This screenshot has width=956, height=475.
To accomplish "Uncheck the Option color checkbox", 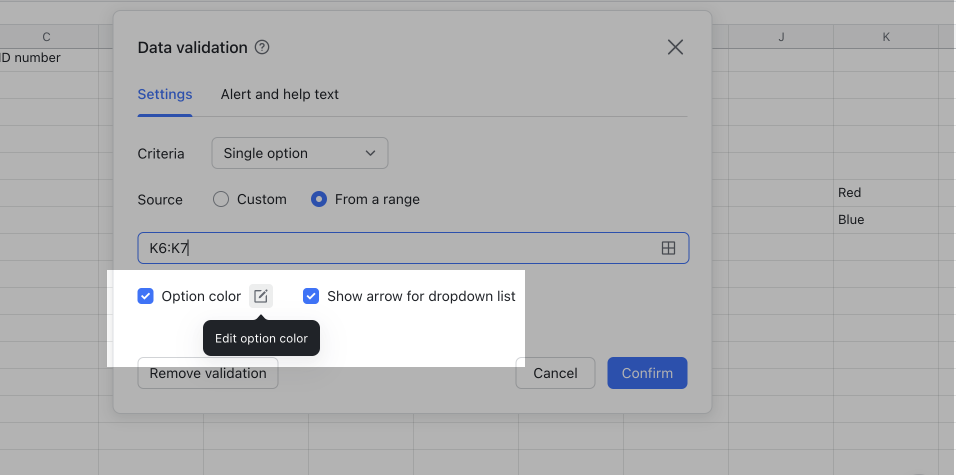I will 146,296.
